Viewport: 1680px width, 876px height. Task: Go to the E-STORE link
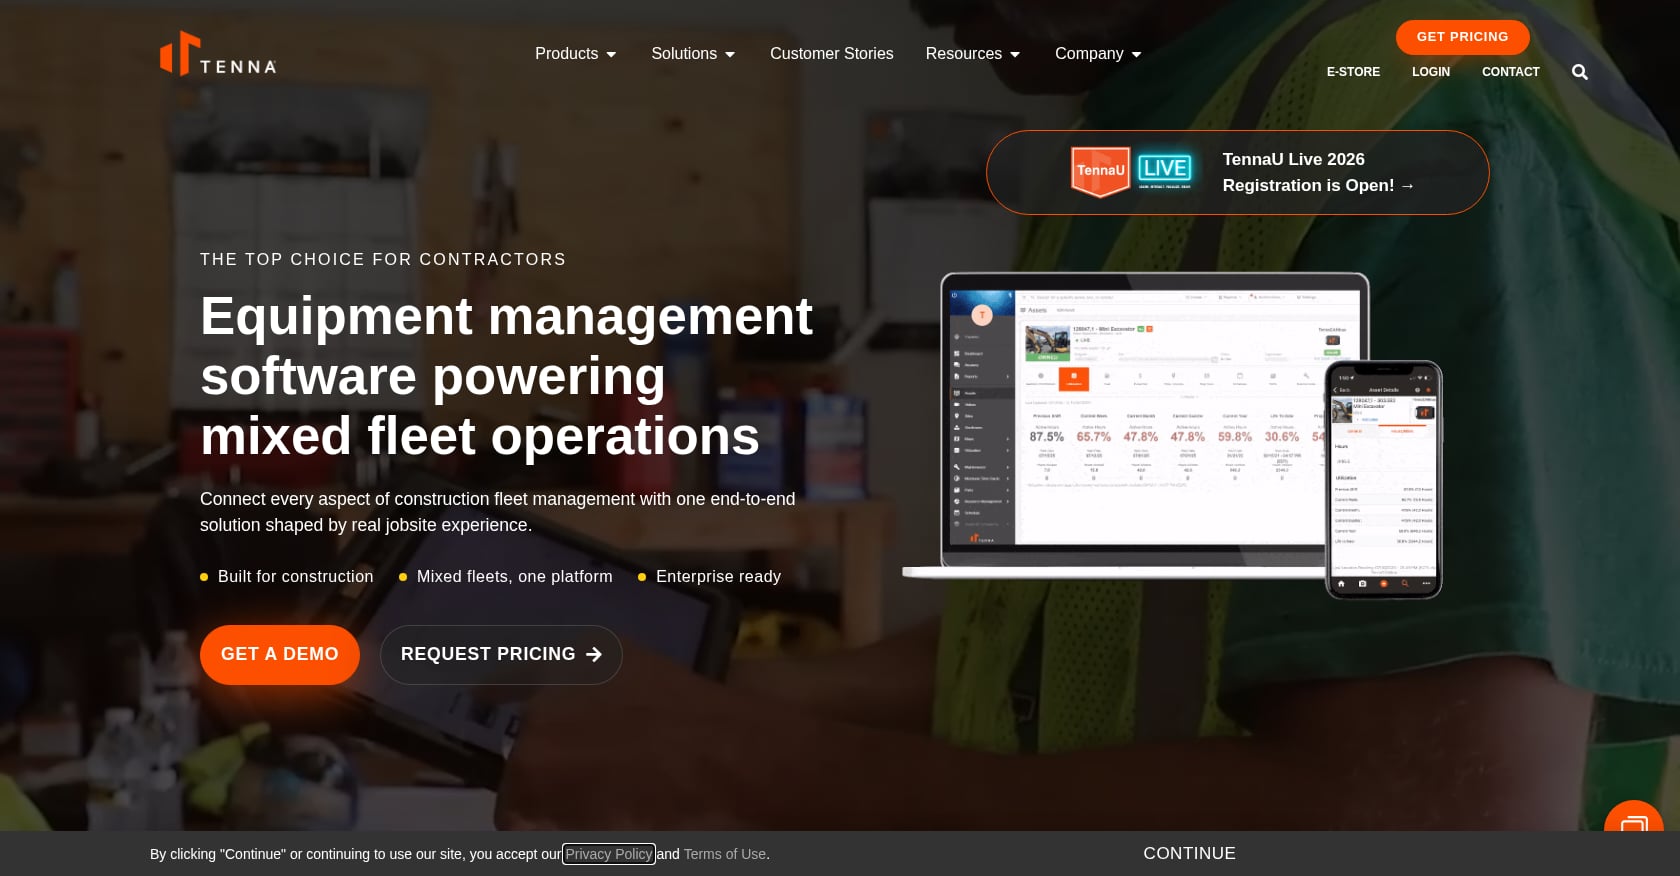click(1353, 72)
